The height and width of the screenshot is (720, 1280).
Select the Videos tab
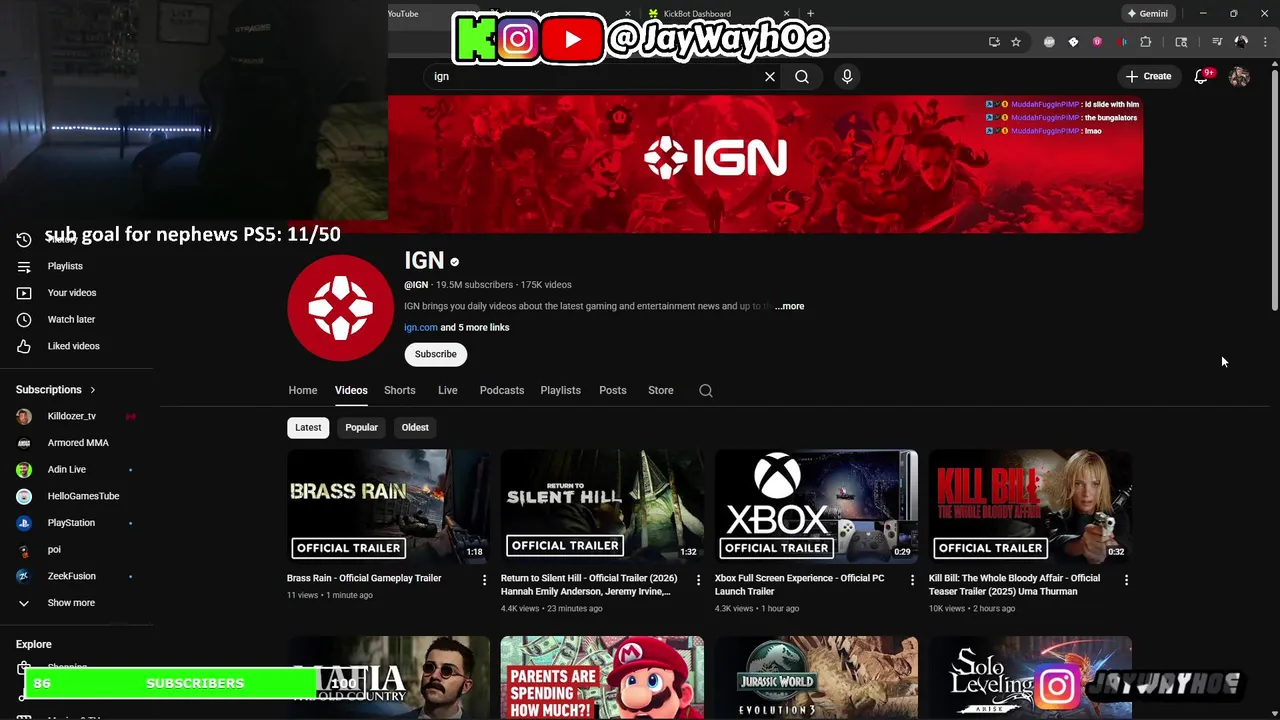(x=351, y=390)
